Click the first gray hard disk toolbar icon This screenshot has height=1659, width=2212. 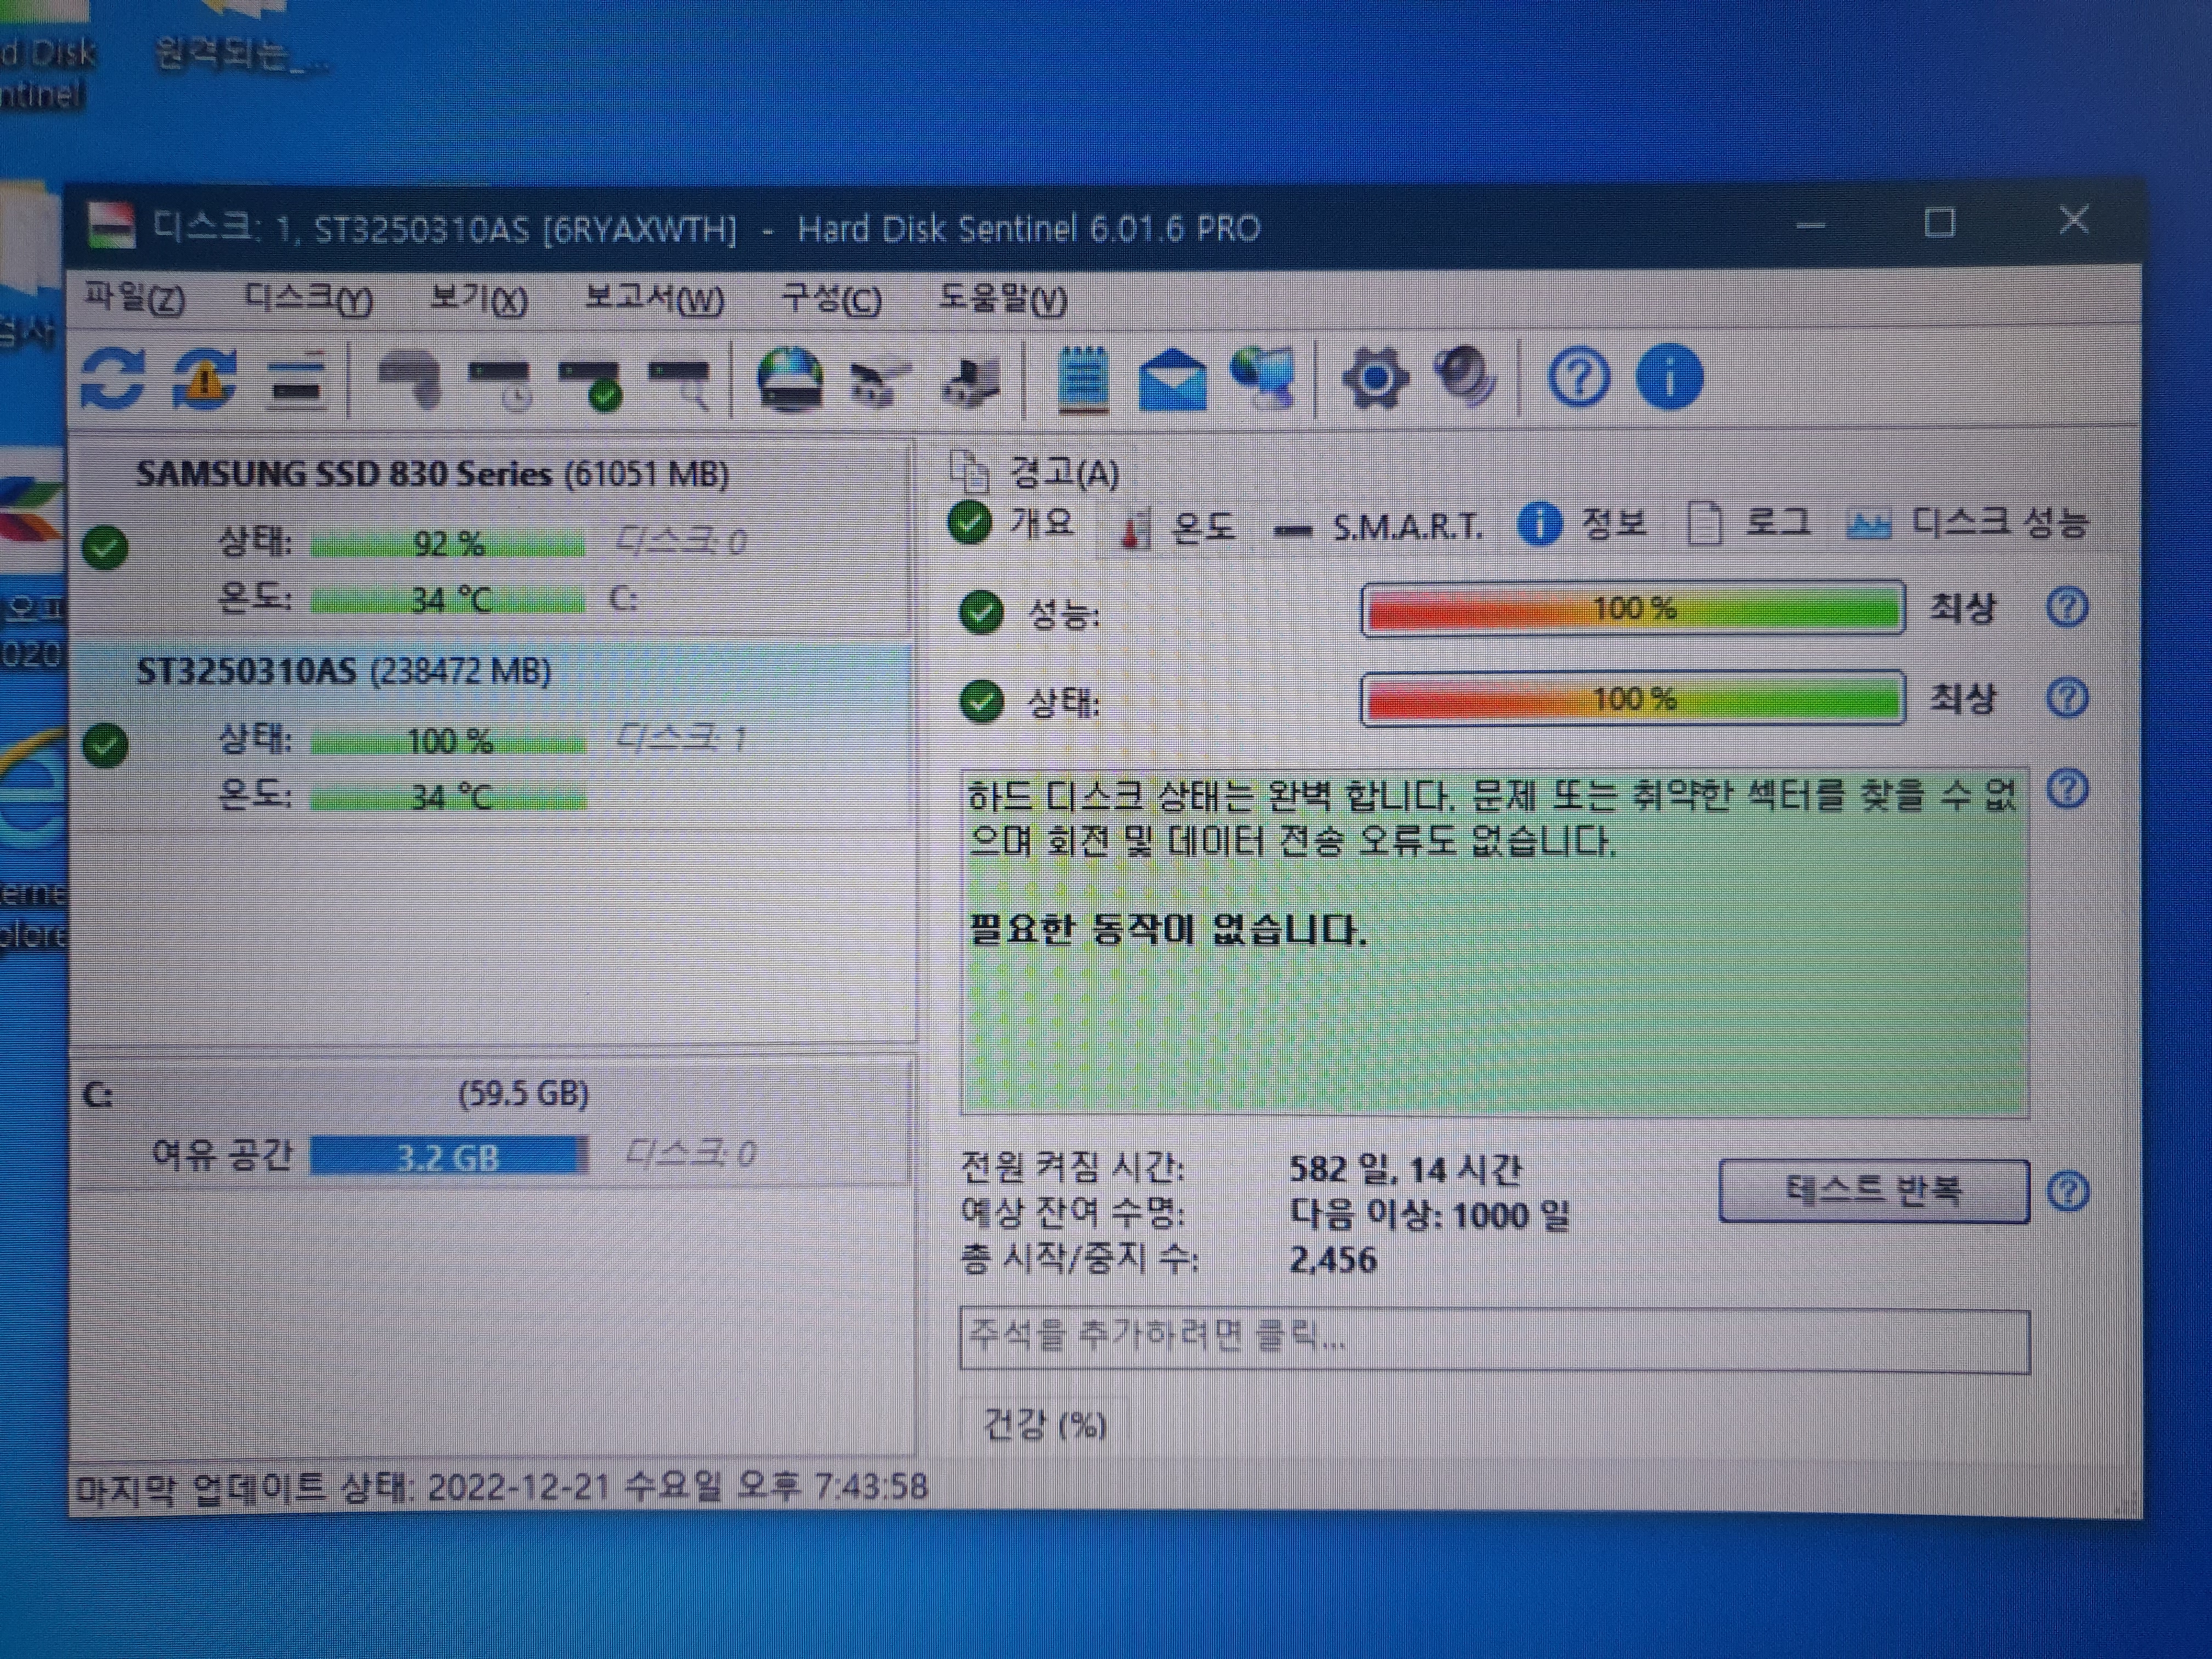(410, 381)
